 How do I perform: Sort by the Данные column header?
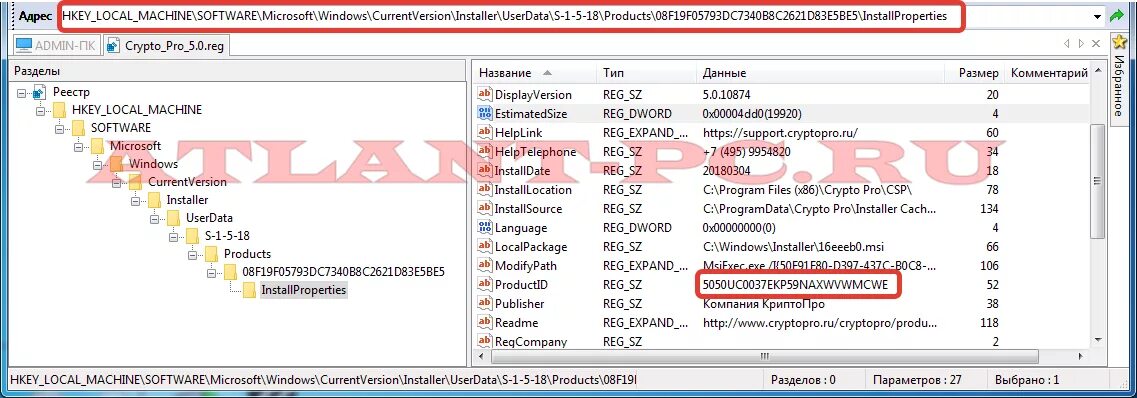coord(821,73)
